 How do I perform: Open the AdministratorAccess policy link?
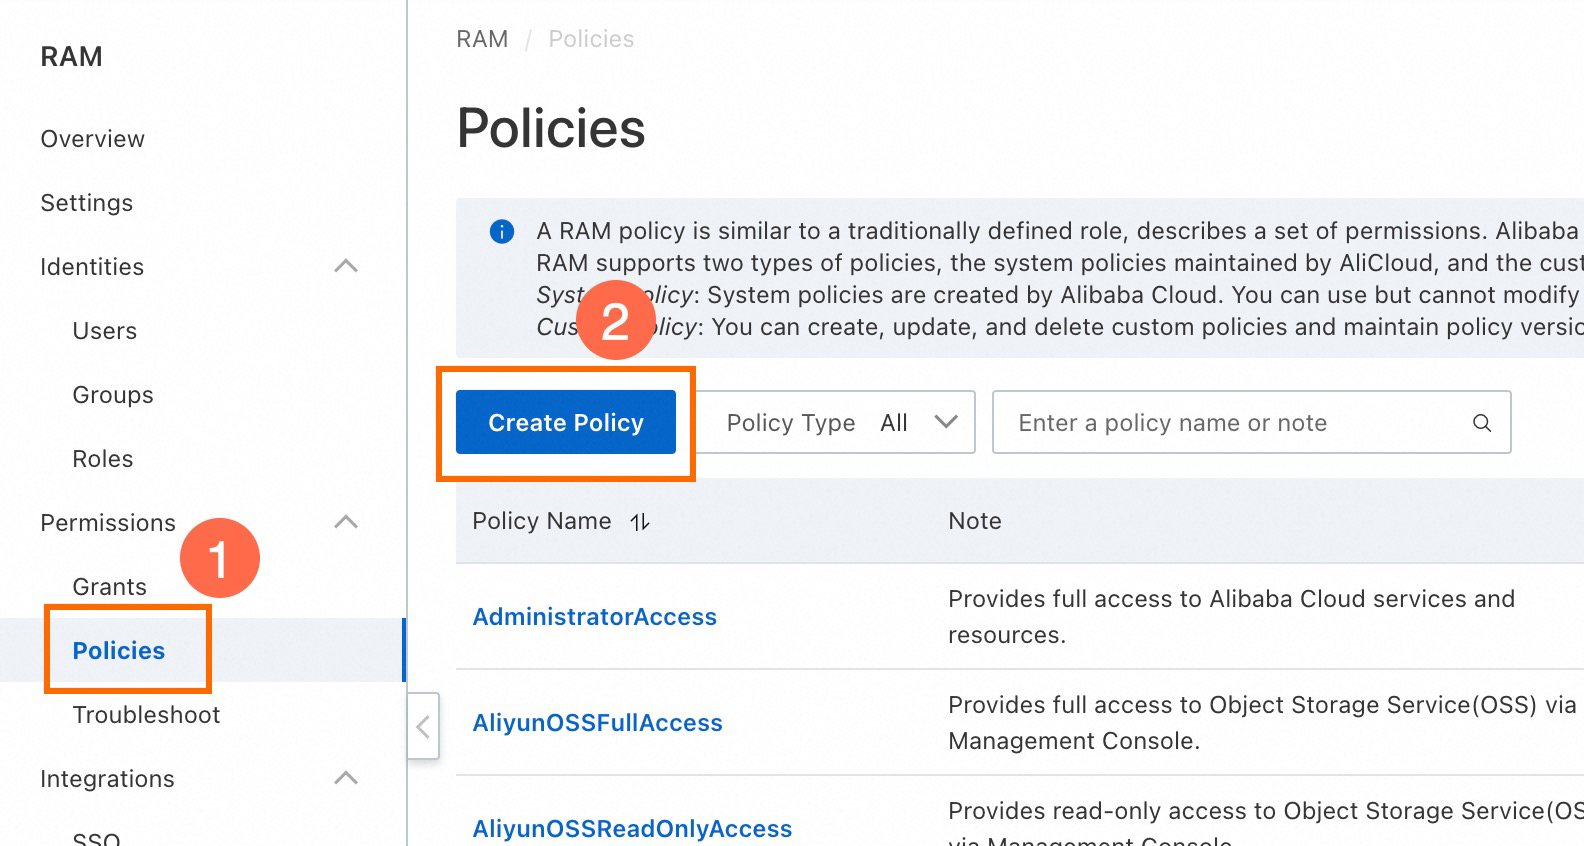[x=594, y=617]
